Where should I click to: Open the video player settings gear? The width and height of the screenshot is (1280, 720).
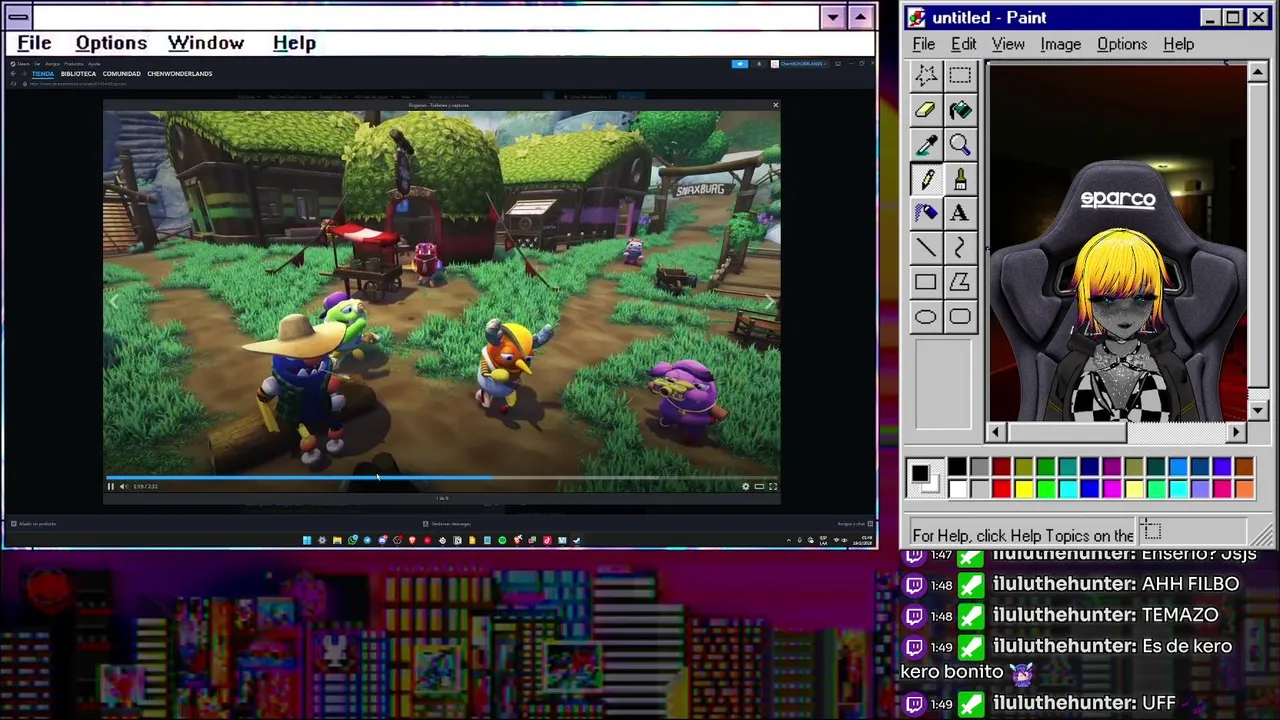coord(745,486)
